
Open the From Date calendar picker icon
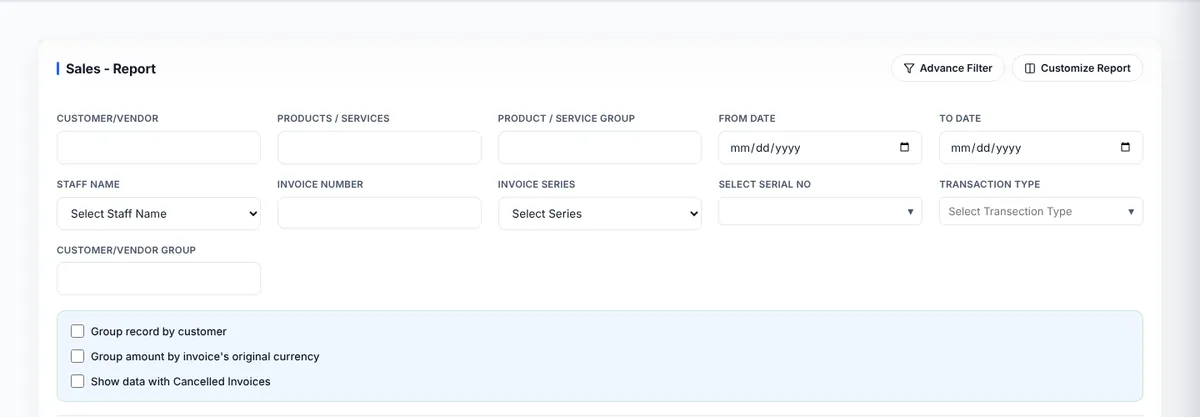click(905, 147)
